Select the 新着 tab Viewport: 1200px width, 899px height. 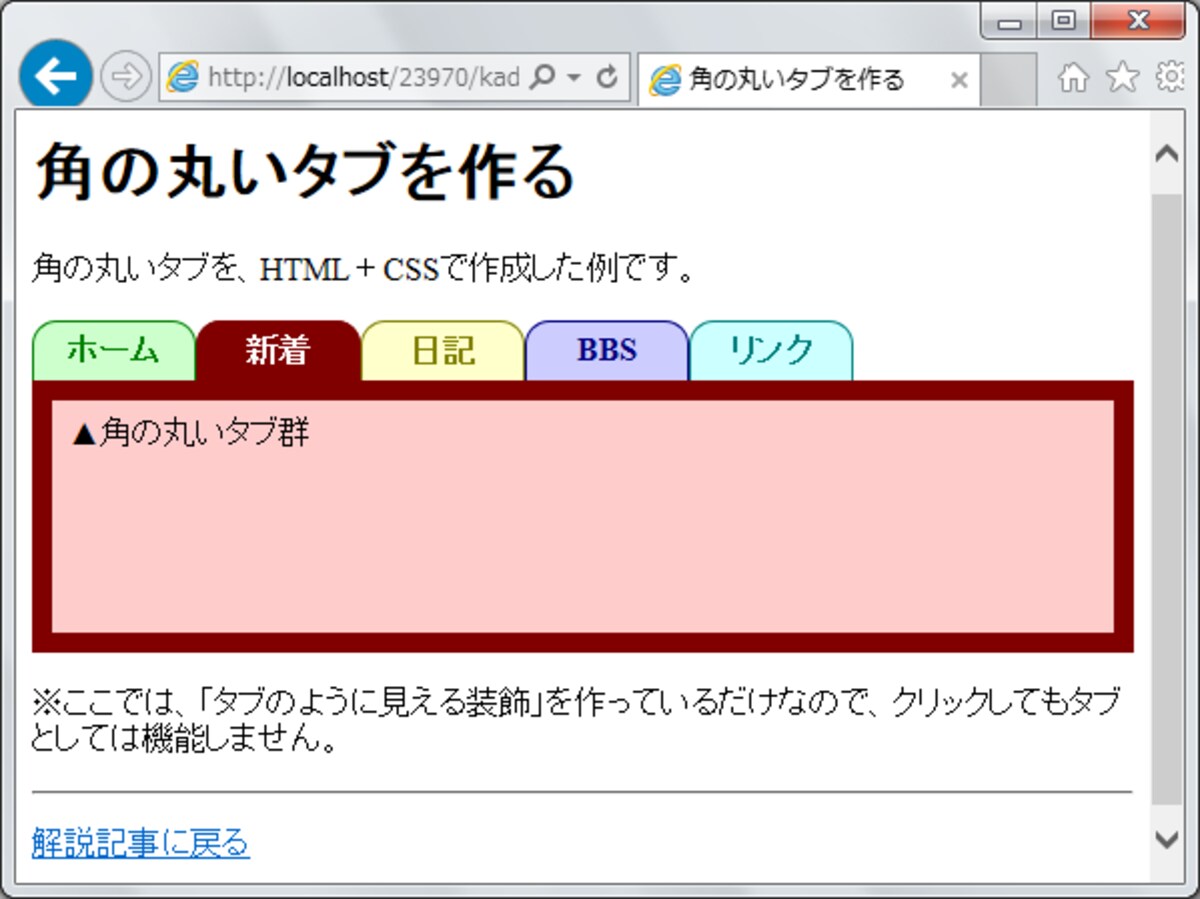278,351
